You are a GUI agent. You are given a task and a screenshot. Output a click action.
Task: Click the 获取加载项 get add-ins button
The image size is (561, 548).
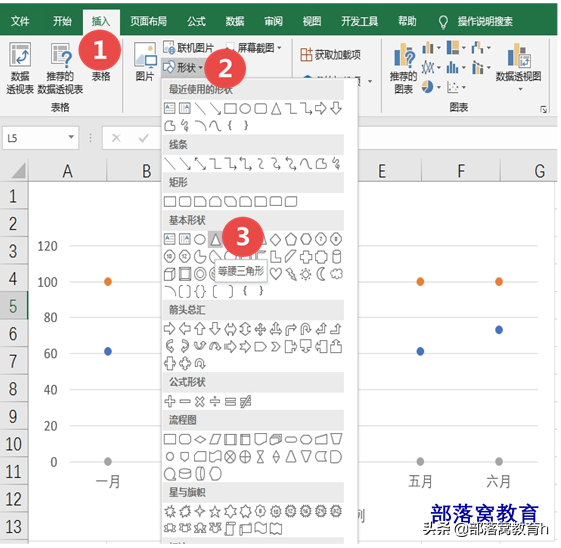(x=330, y=55)
